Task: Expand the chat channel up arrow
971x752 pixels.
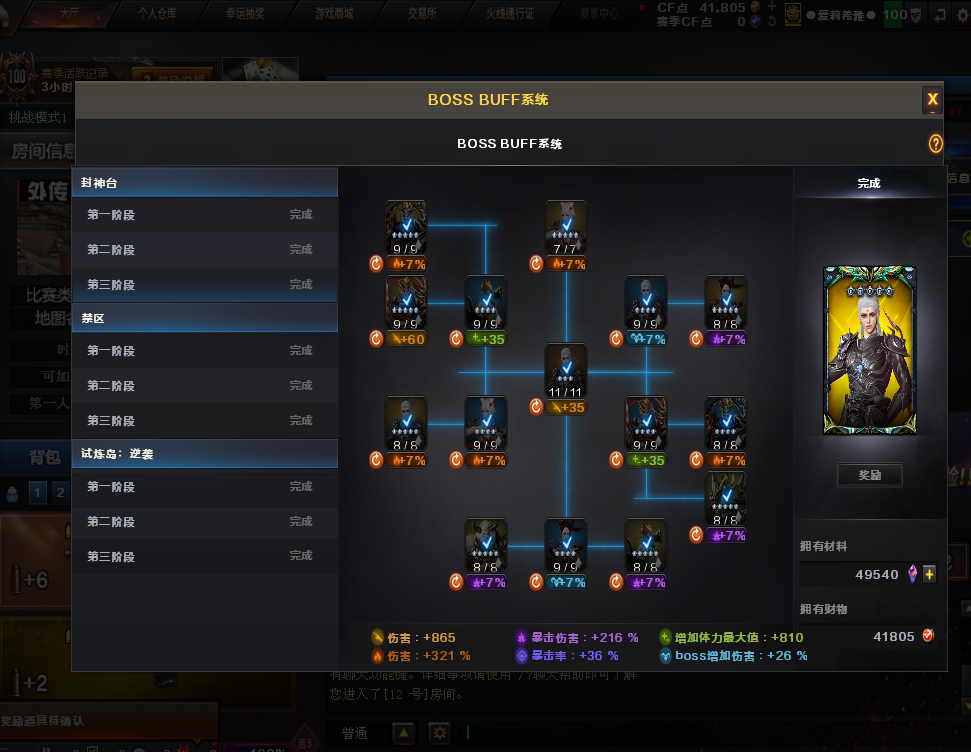Action: pos(404,733)
